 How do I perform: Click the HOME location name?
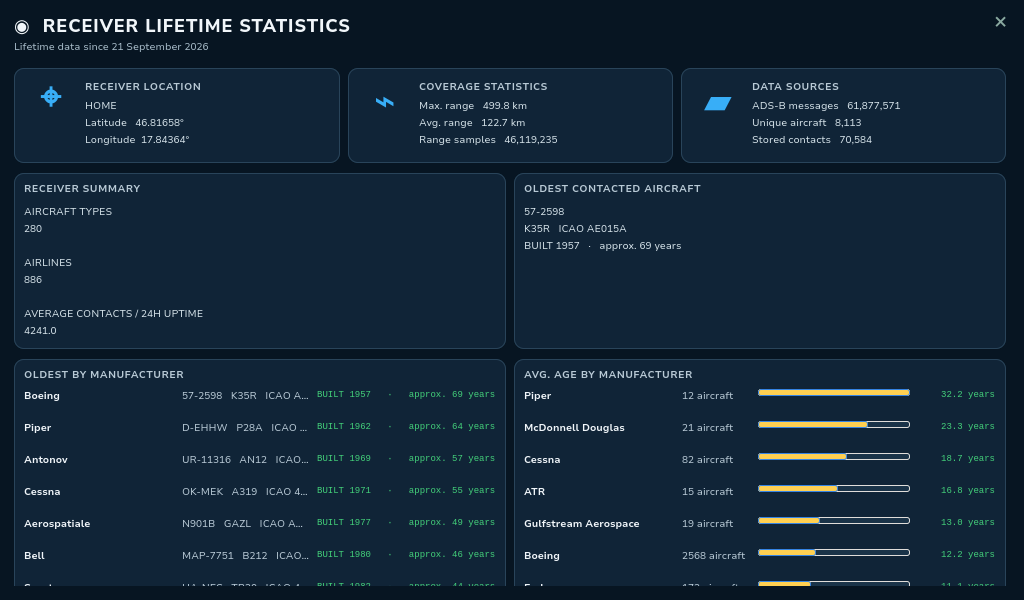[101, 106]
